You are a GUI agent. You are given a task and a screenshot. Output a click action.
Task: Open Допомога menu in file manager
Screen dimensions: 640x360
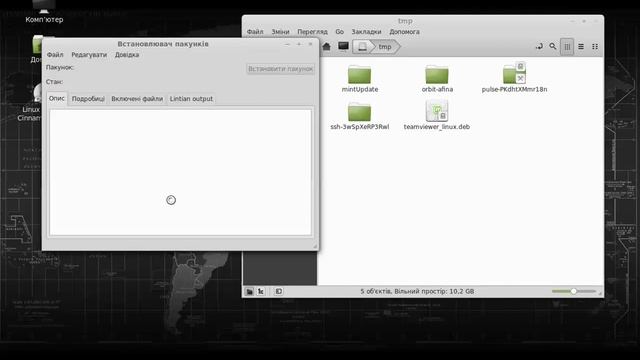404,32
